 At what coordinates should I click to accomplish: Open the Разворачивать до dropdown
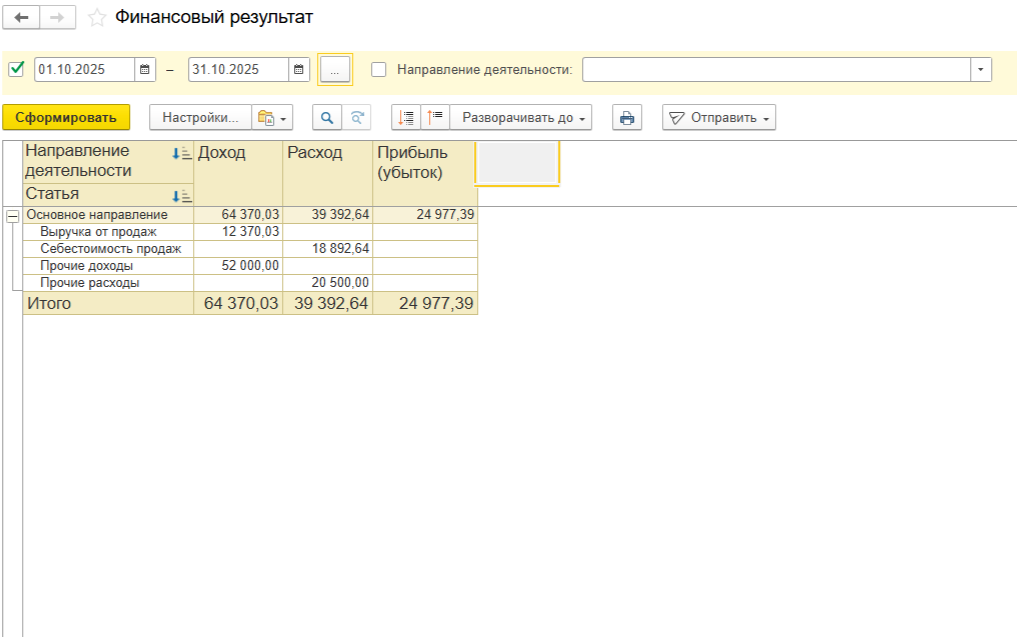click(x=521, y=118)
